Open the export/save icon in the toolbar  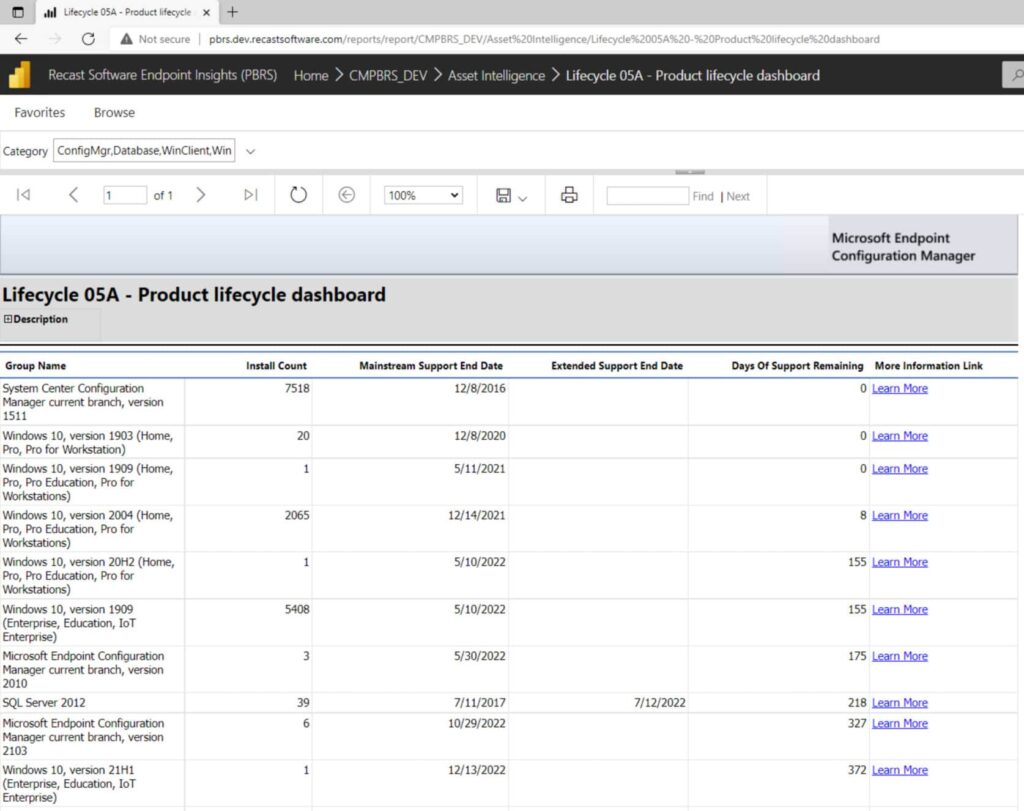point(505,195)
